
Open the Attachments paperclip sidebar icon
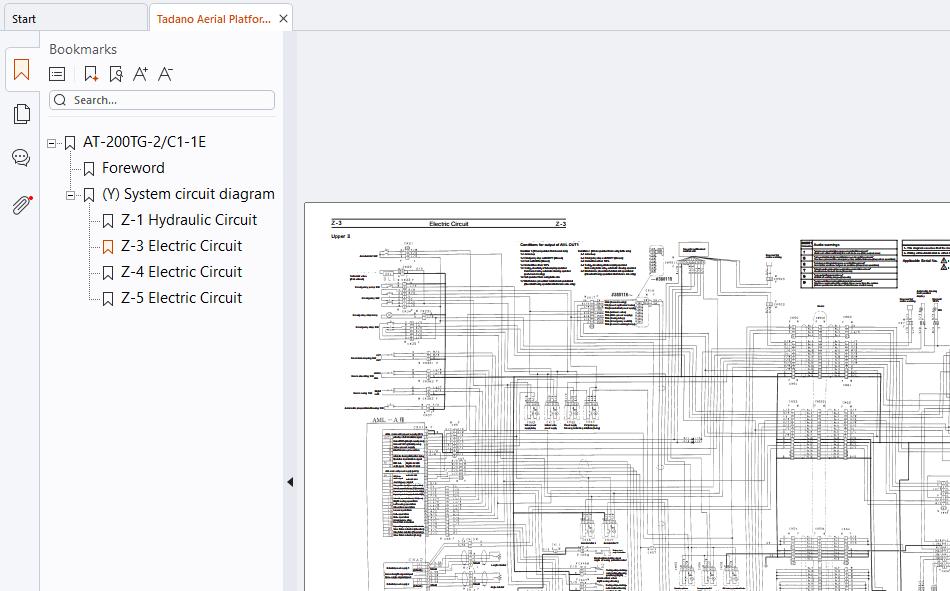click(x=21, y=205)
